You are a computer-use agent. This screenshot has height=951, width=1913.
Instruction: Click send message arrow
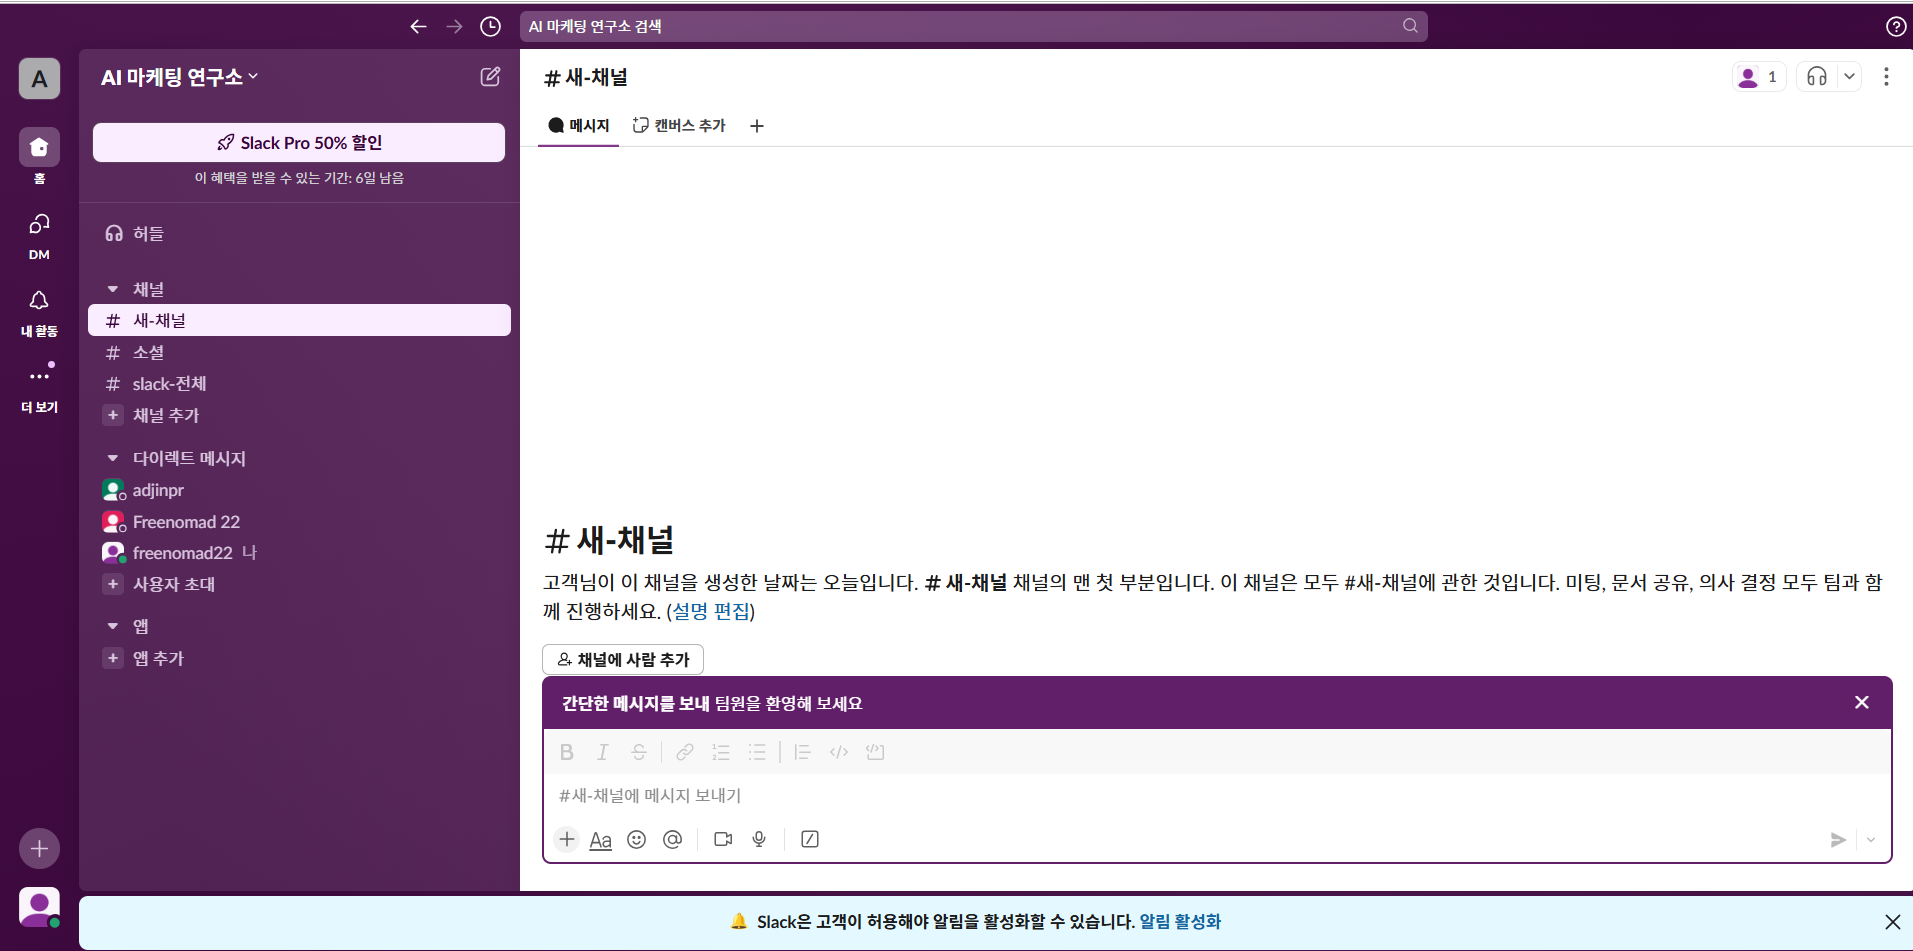tap(1838, 840)
